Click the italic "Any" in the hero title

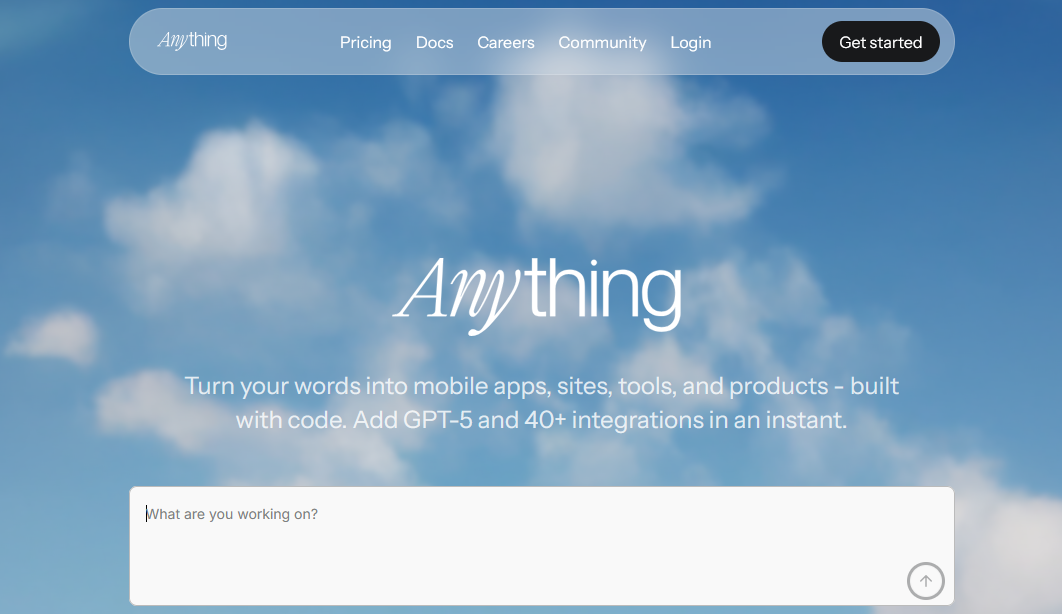(x=457, y=295)
